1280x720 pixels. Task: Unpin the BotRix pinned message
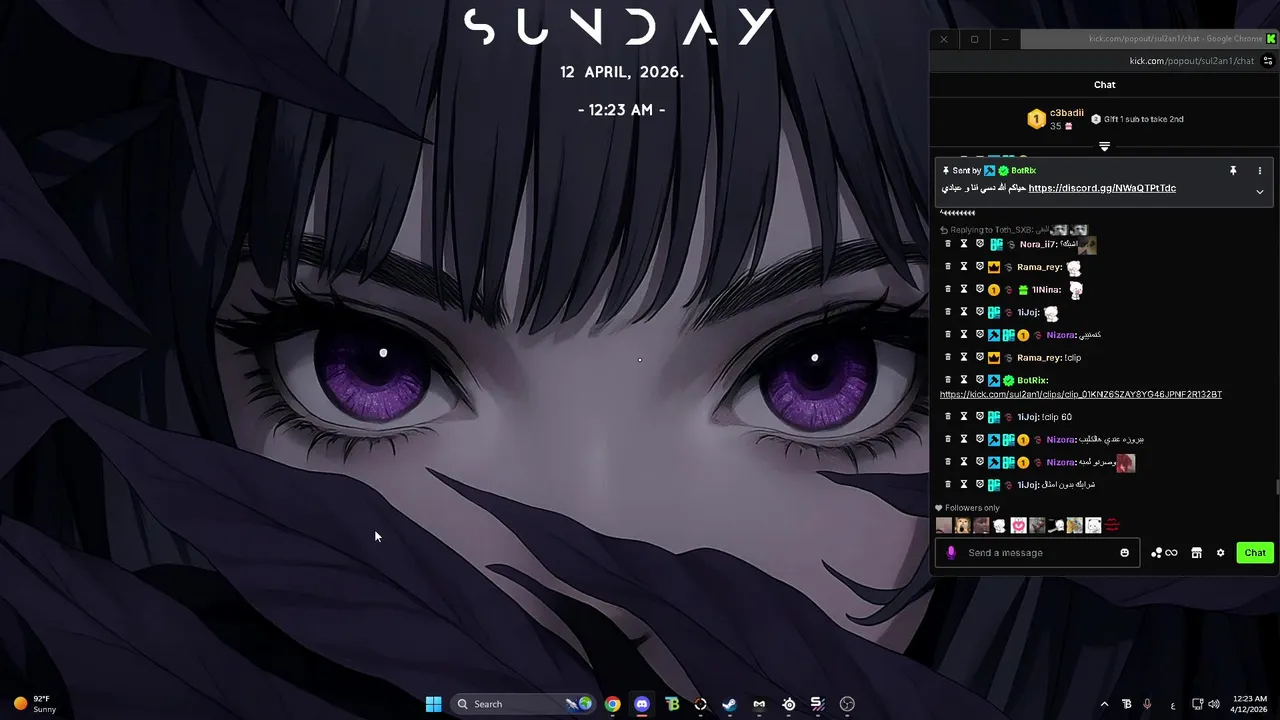click(1233, 171)
